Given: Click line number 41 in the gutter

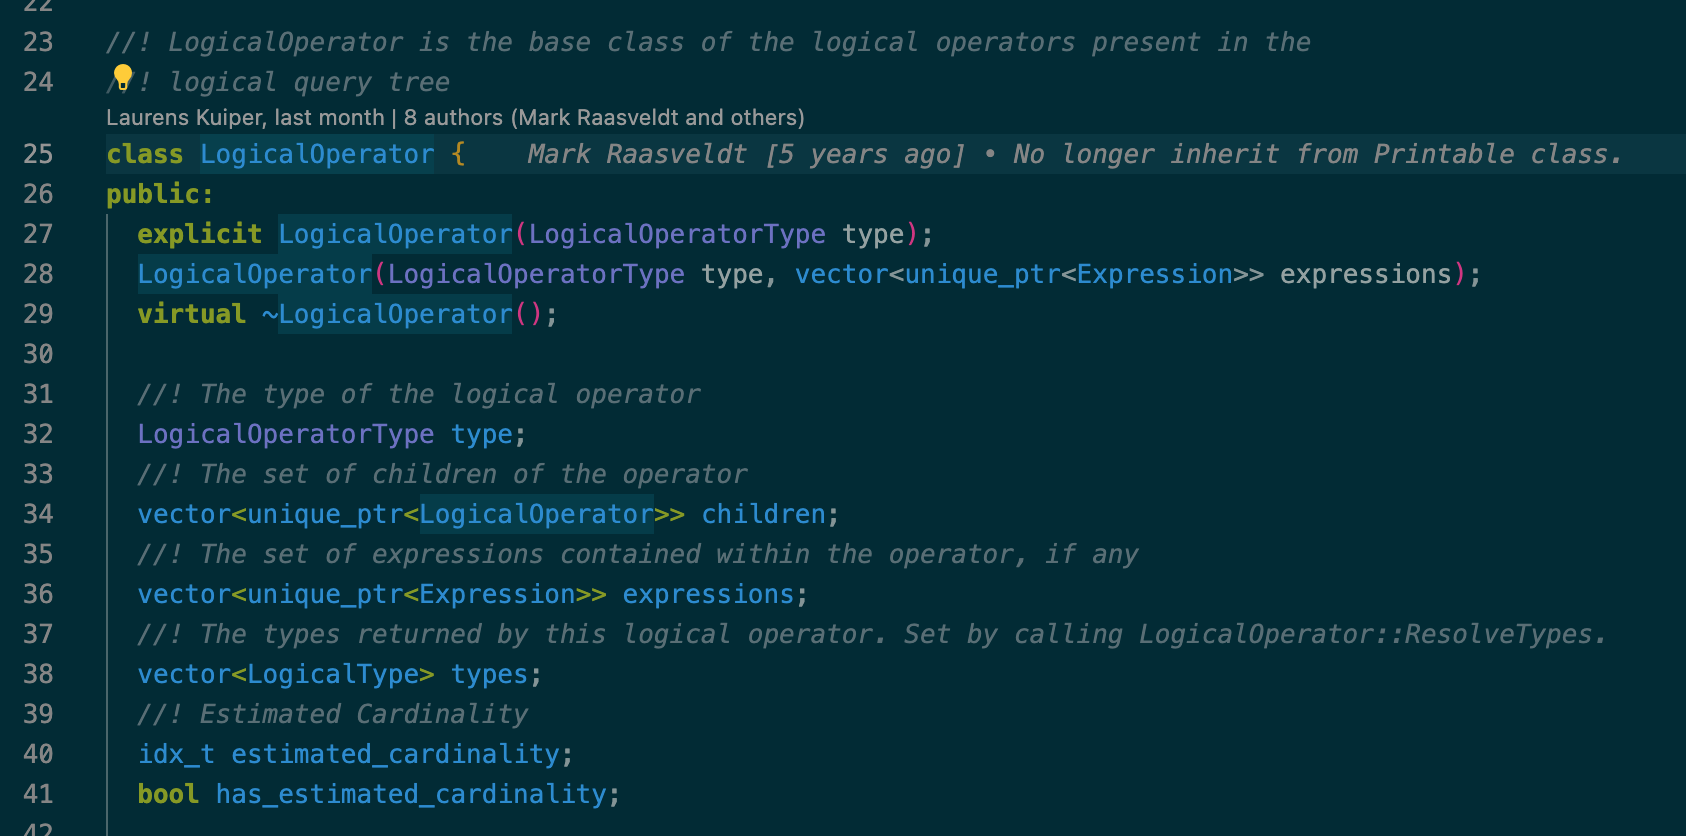Looking at the screenshot, I should [38, 794].
